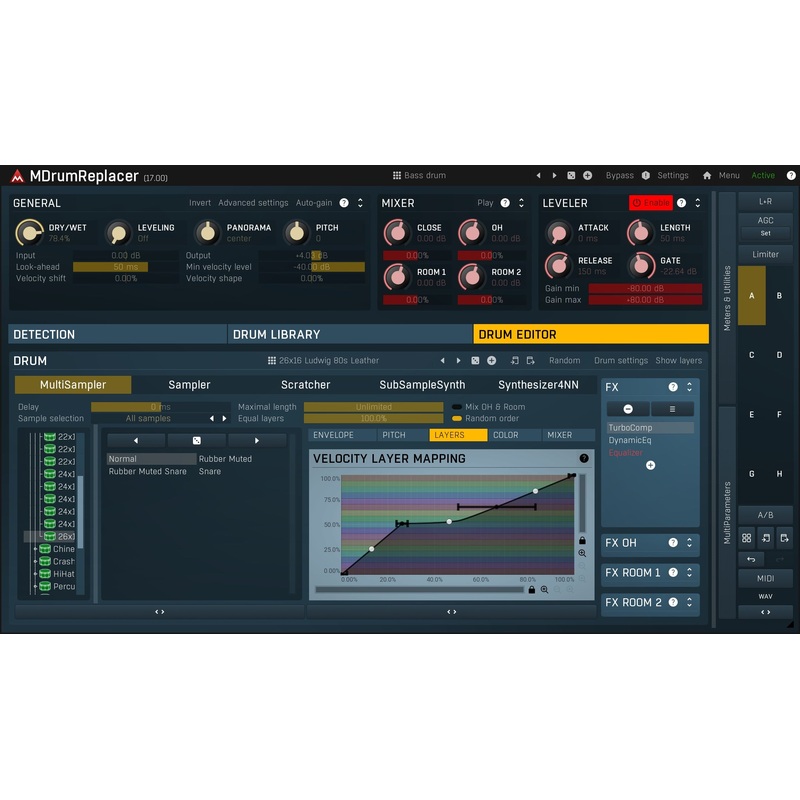Adjust the Look-ahead slider bar

click(126, 267)
